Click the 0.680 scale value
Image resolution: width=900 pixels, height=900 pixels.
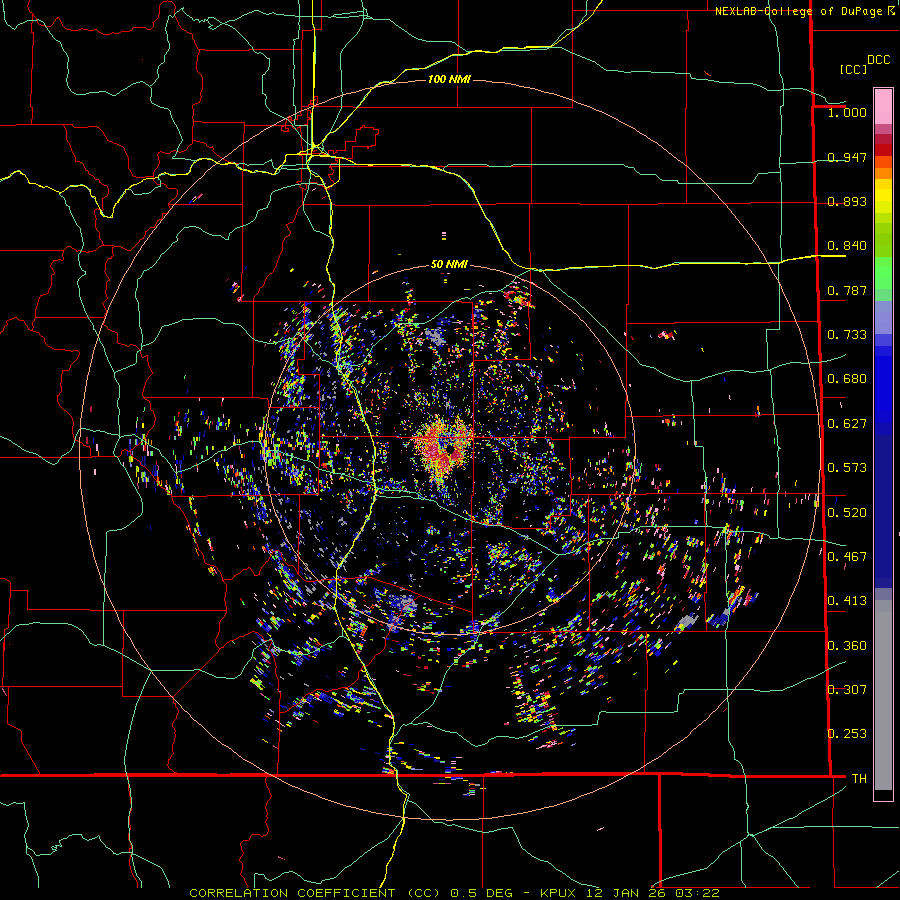(x=847, y=379)
